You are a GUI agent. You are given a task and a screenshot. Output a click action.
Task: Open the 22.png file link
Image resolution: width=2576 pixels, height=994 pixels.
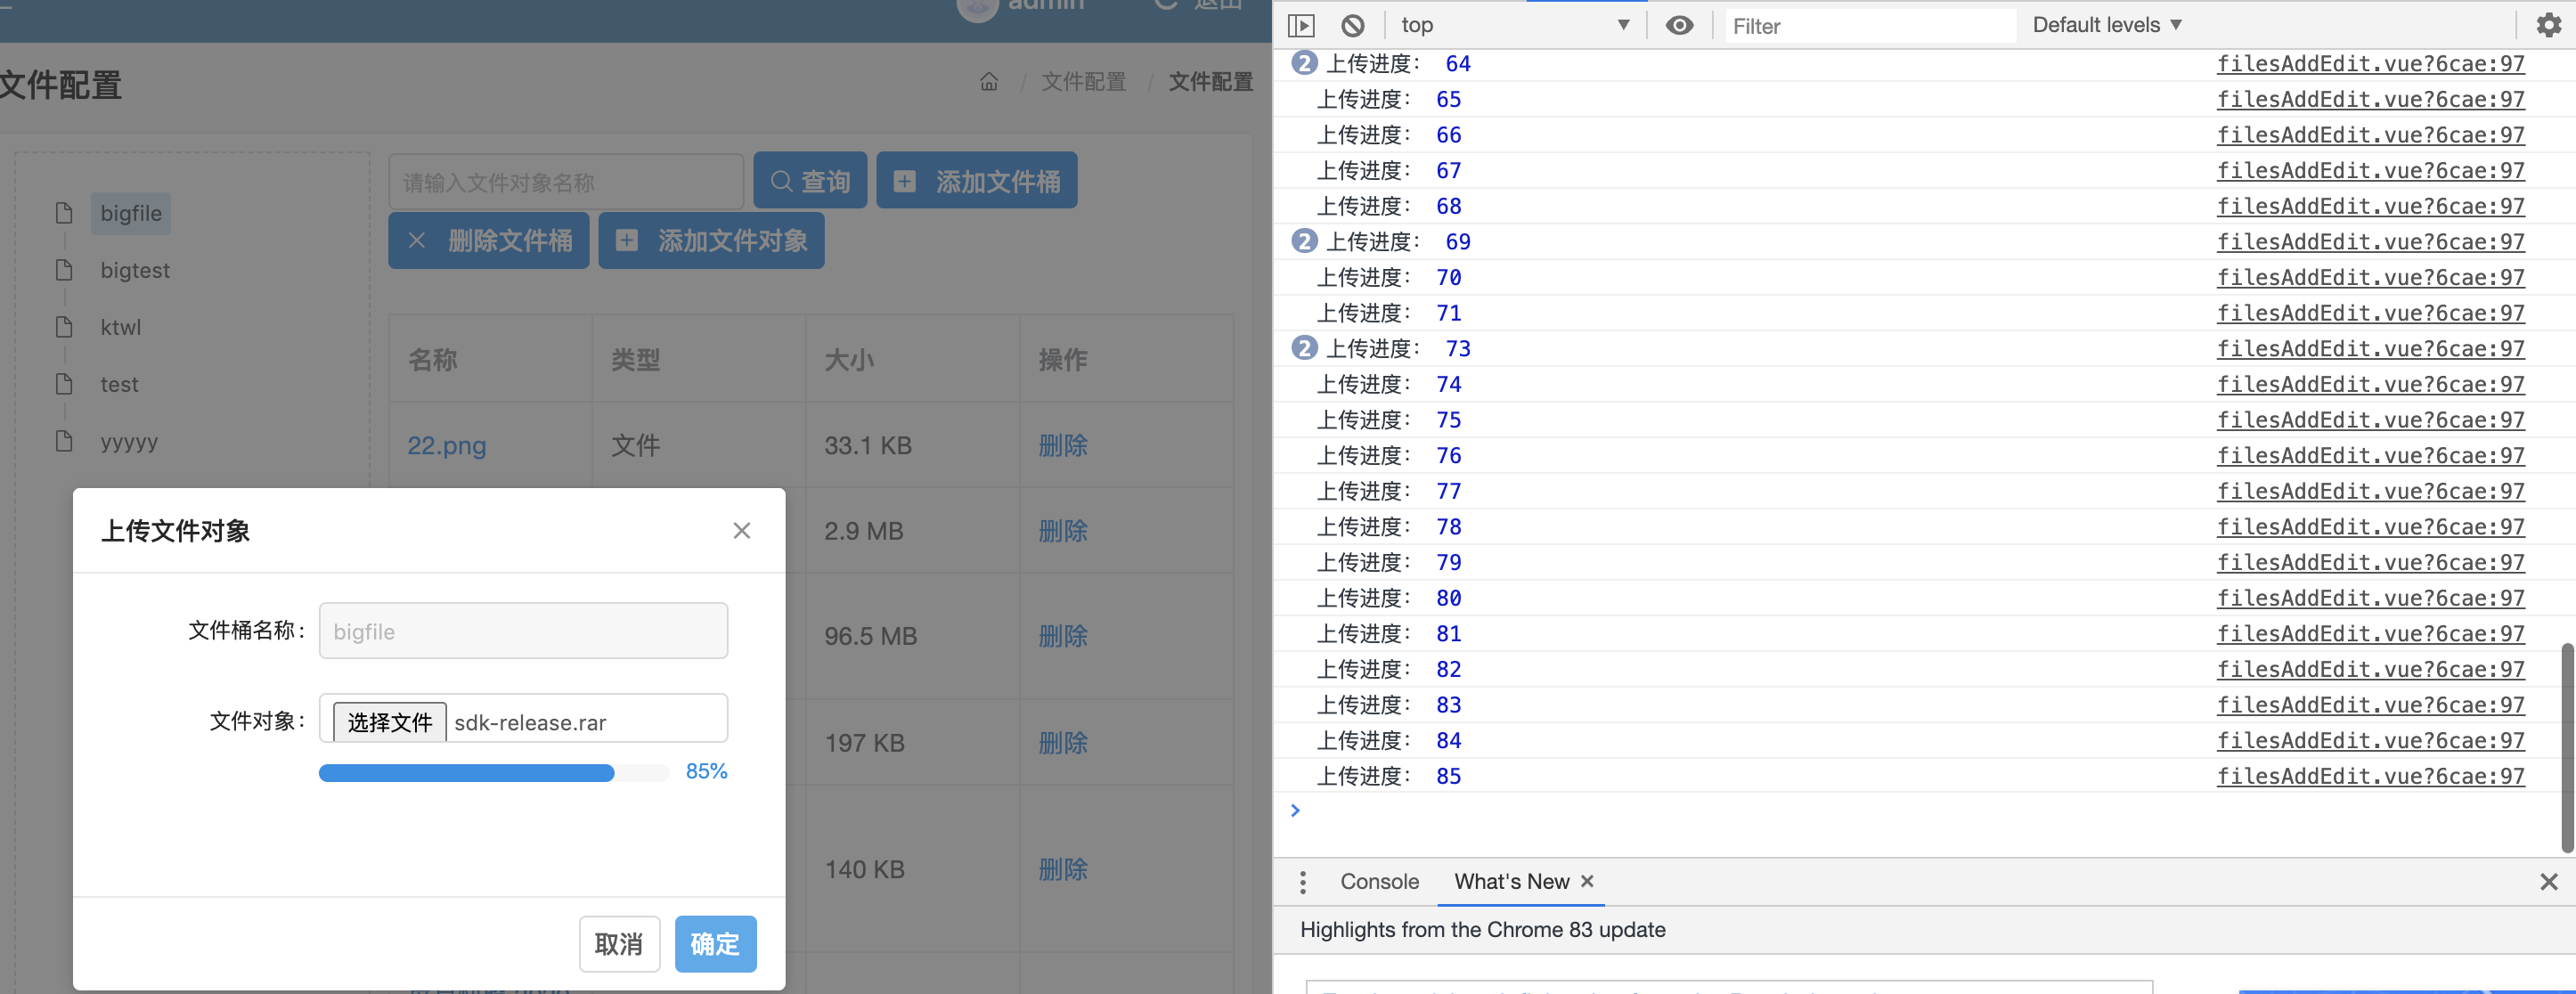tap(446, 445)
